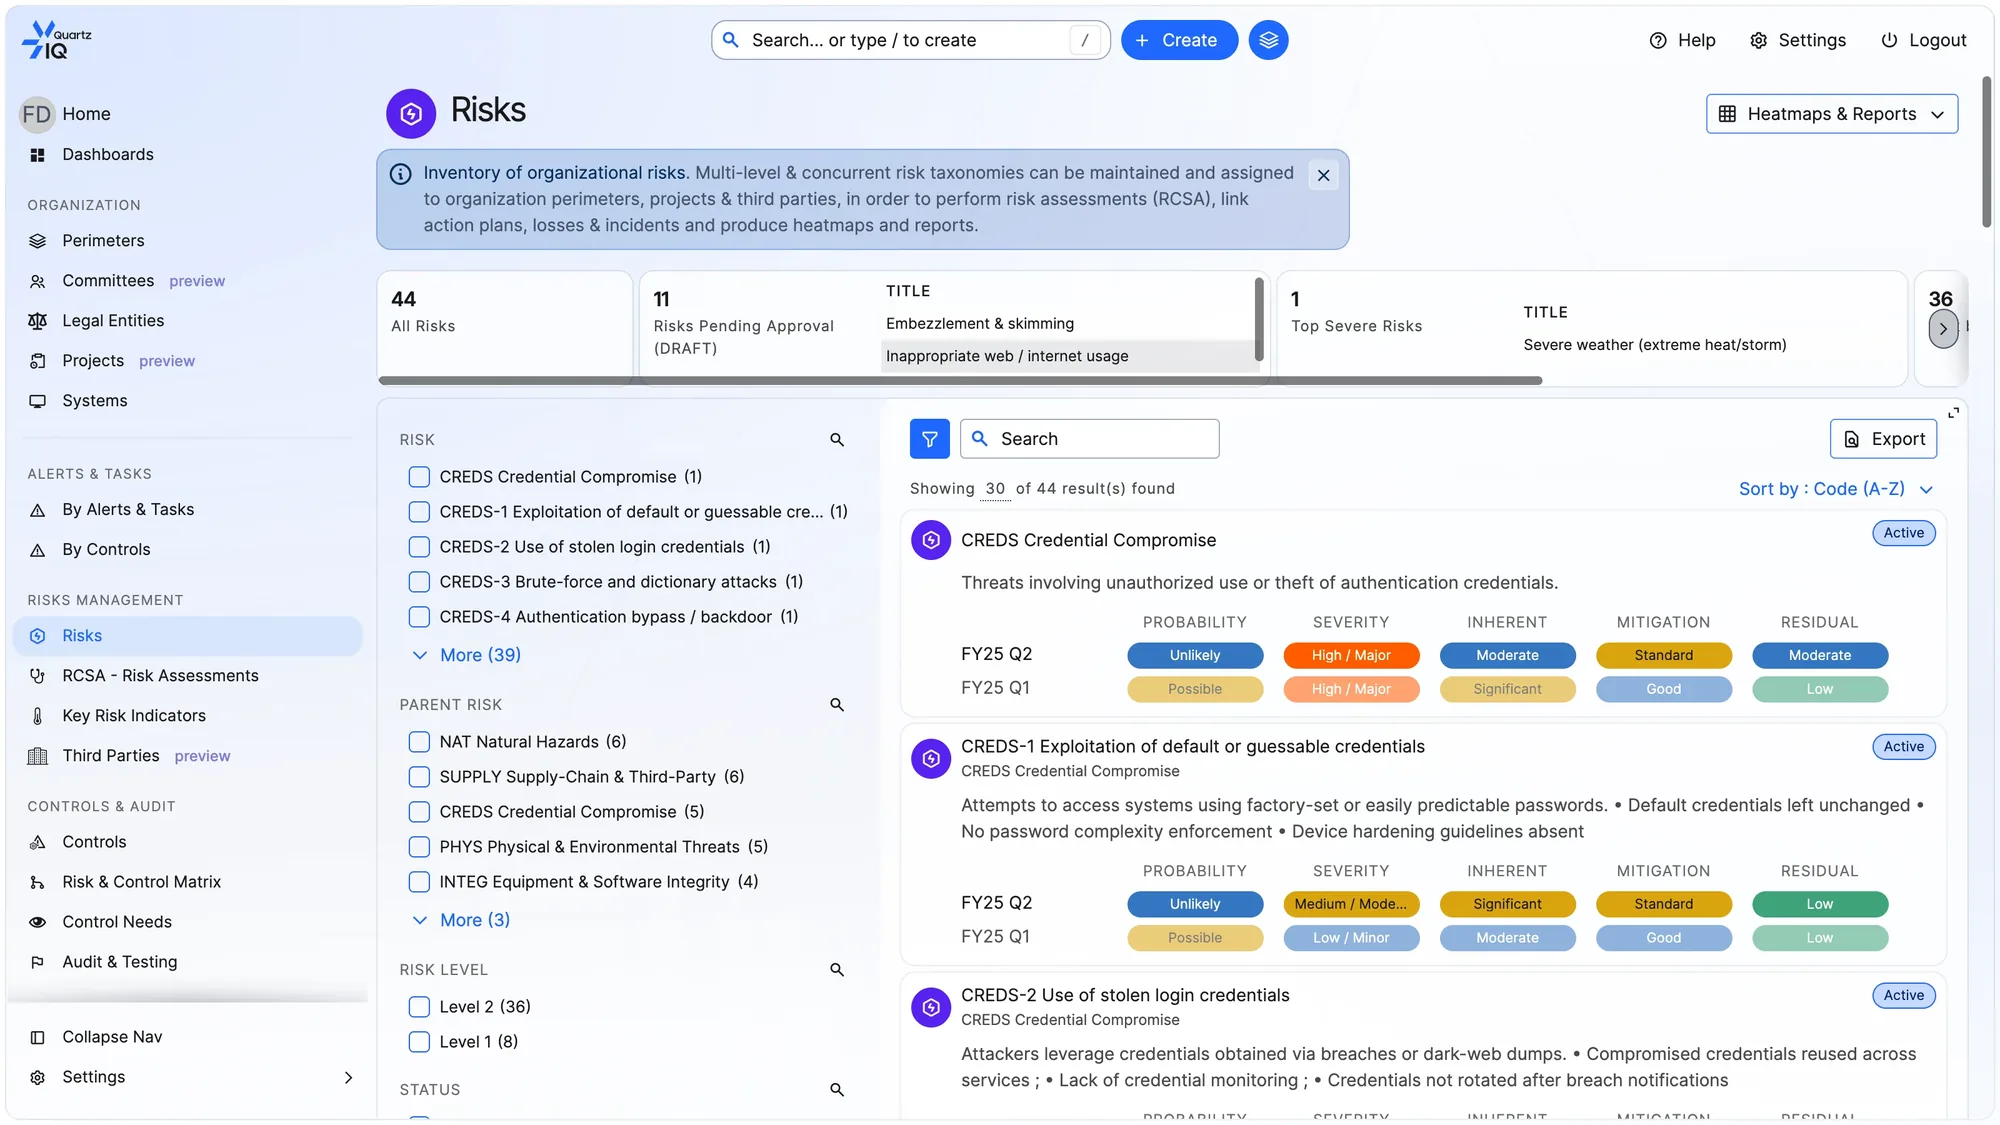Image resolution: width=2000 pixels, height=1125 pixels.
Task: Open the Sort by Code (A-Z) dropdown
Action: [1836, 489]
